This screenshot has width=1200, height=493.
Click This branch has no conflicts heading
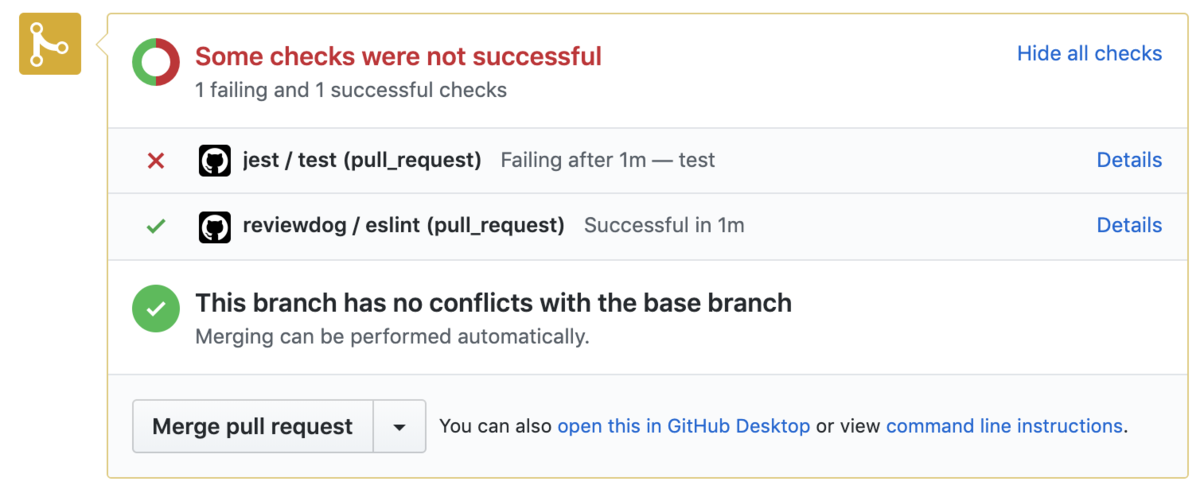point(493,303)
